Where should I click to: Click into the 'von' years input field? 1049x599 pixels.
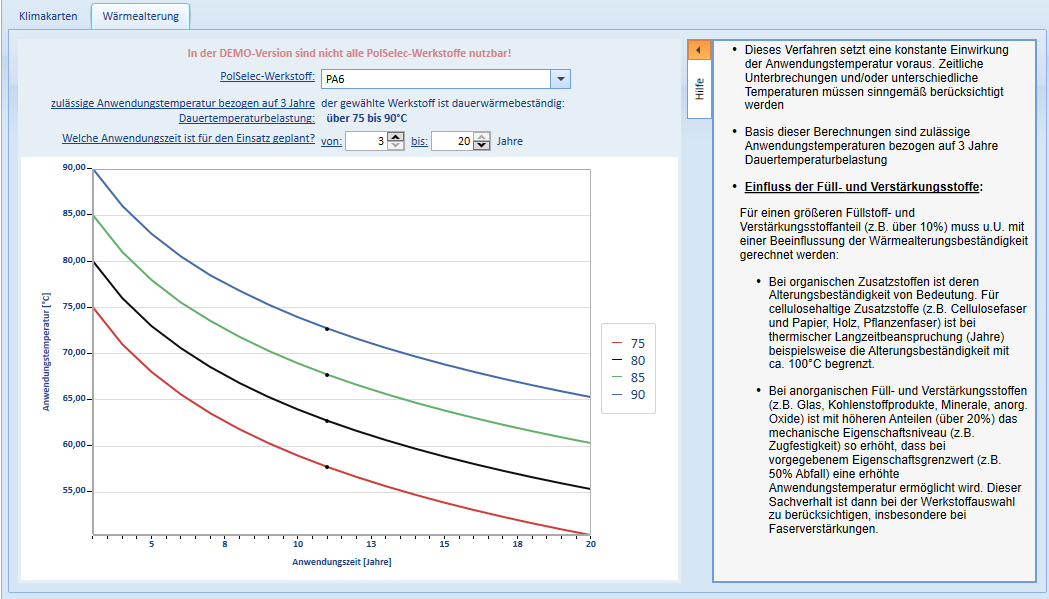[x=367, y=141]
